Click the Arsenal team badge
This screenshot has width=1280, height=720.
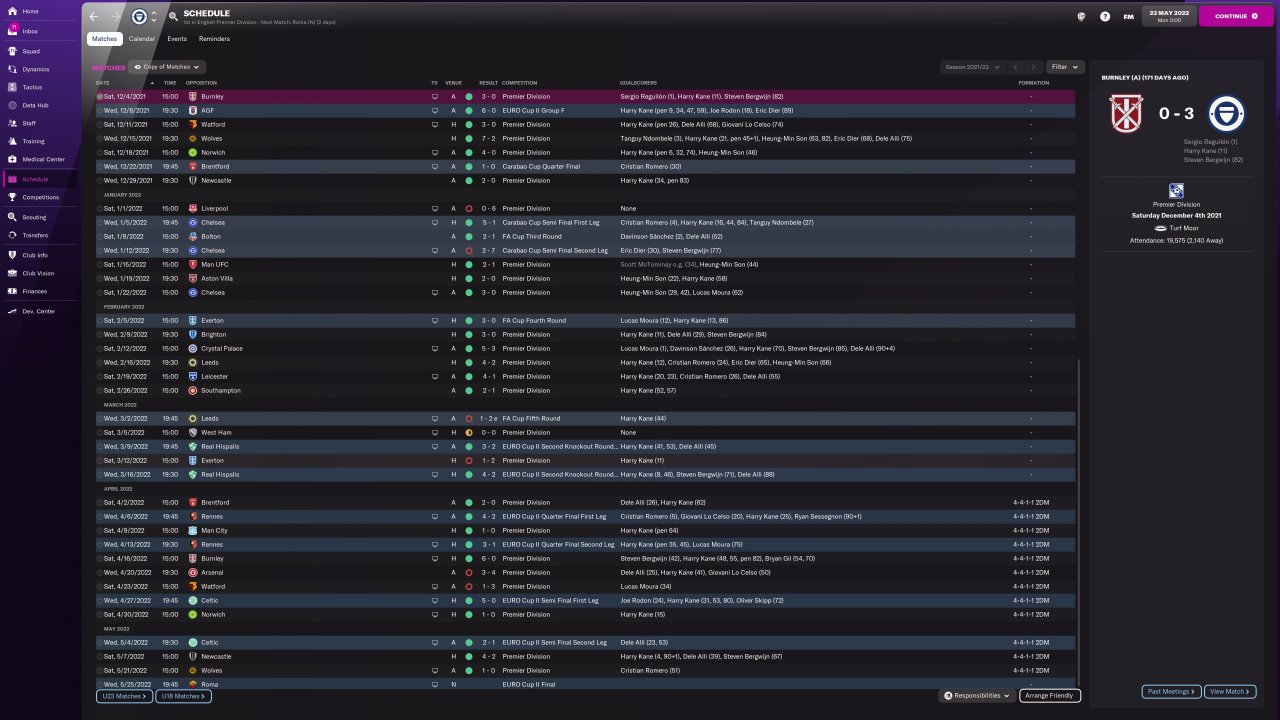click(192, 572)
